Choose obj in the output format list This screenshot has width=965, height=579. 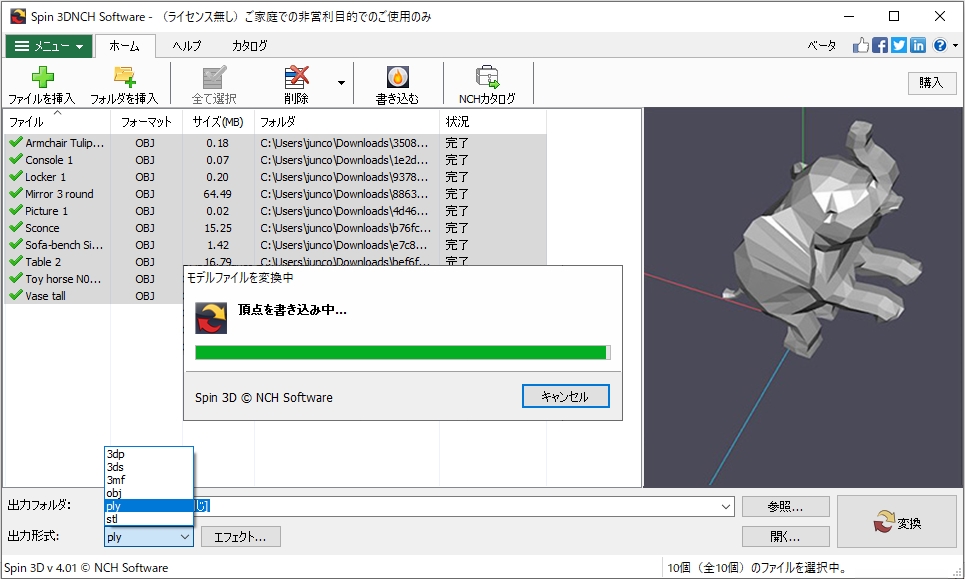pos(149,493)
